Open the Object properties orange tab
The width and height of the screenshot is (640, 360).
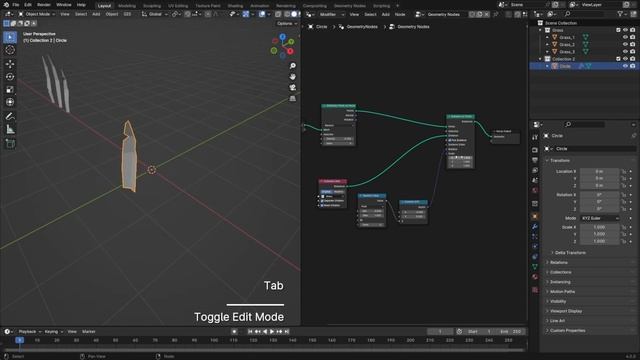pos(535,216)
